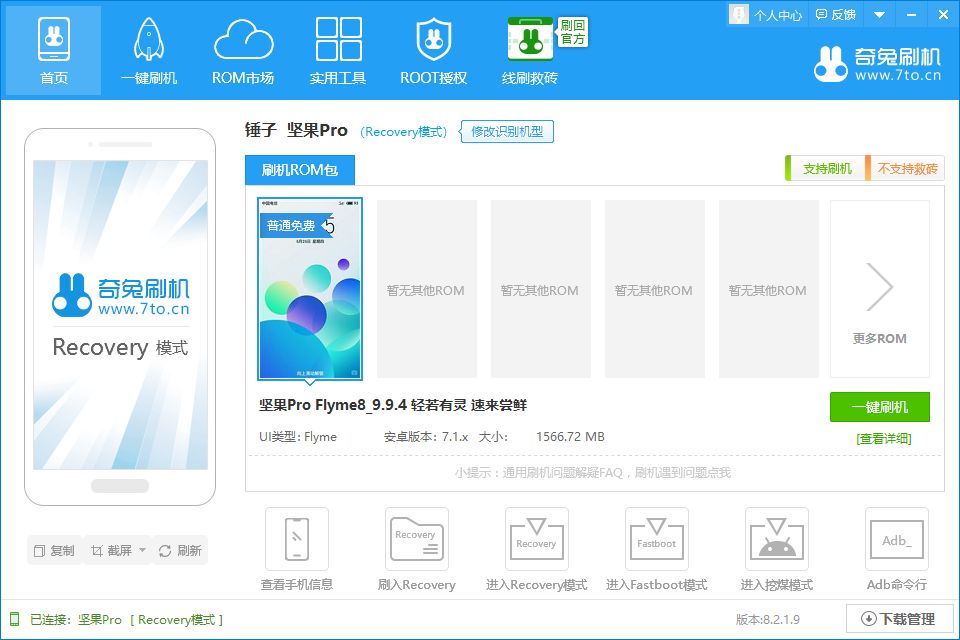Click the 刷回官方 badge
The height and width of the screenshot is (640, 960).
[x=572, y=32]
